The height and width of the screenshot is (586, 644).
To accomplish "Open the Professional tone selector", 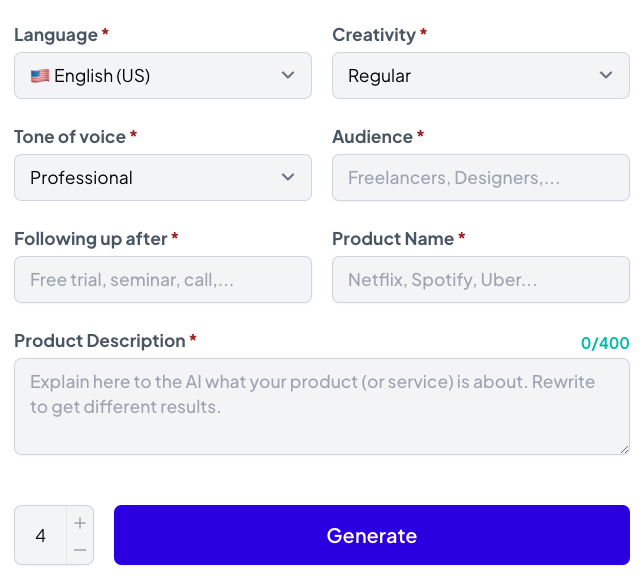I will [x=150, y=178].
